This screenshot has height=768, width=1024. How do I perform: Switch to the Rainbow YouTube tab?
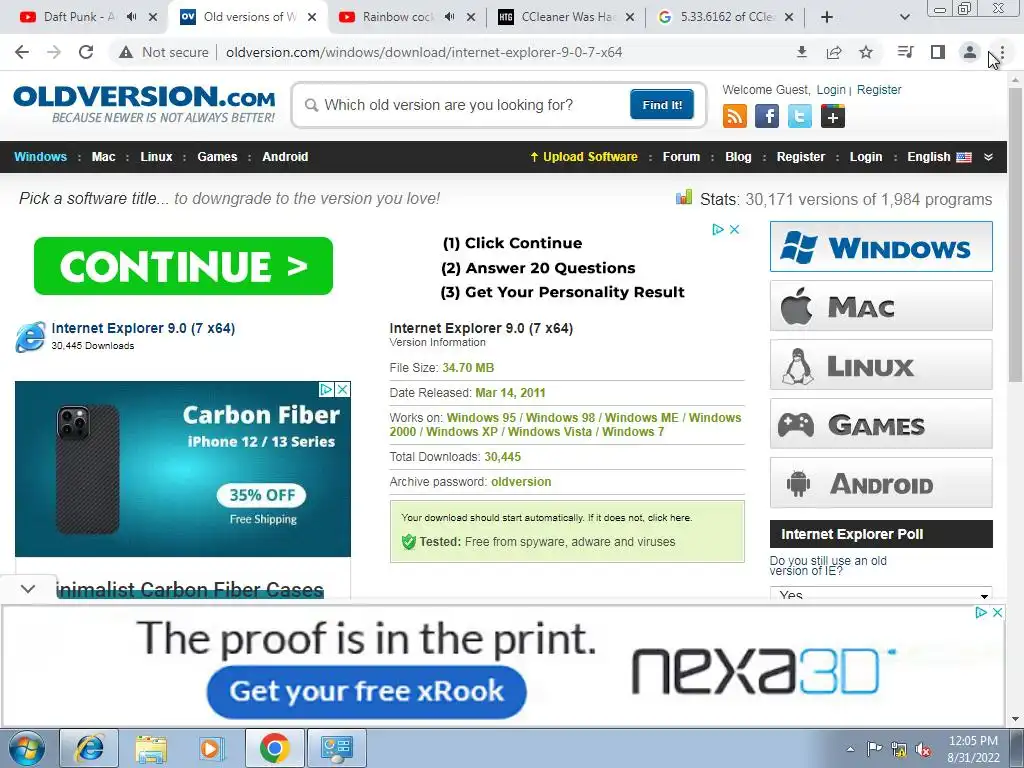397,17
